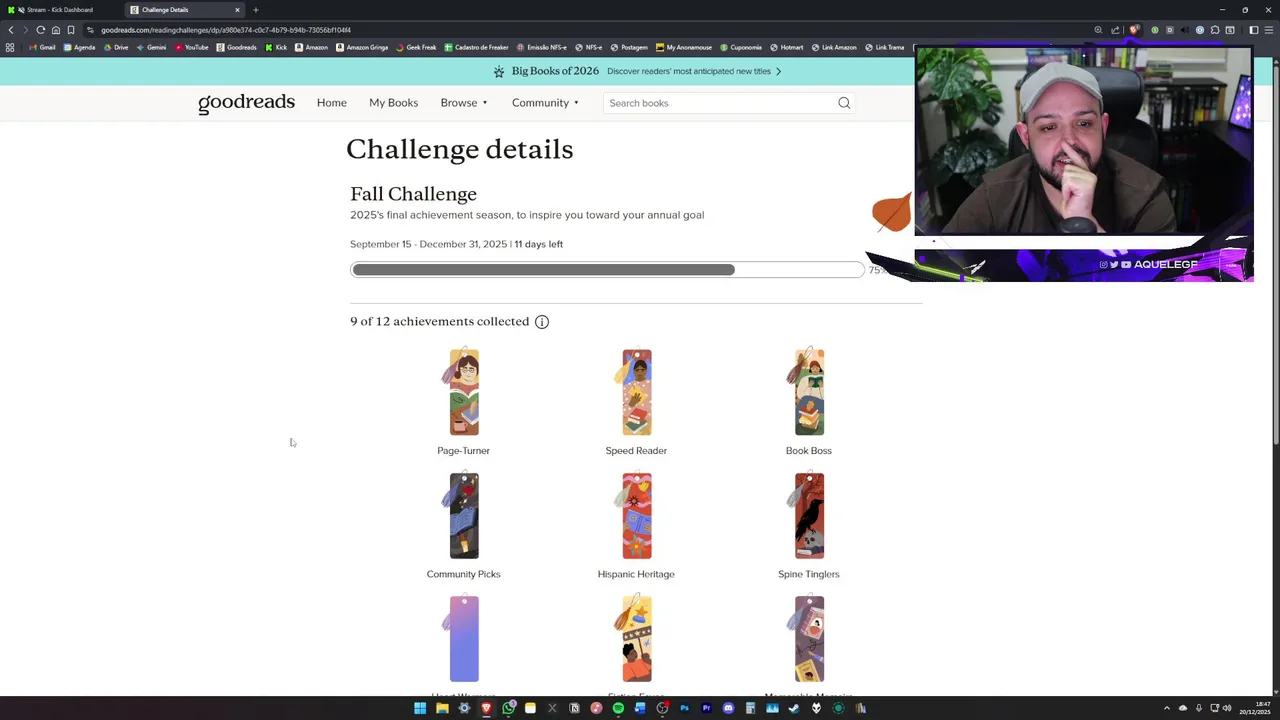Click the Heart Warmers purple bookmark achievement

coord(464,639)
